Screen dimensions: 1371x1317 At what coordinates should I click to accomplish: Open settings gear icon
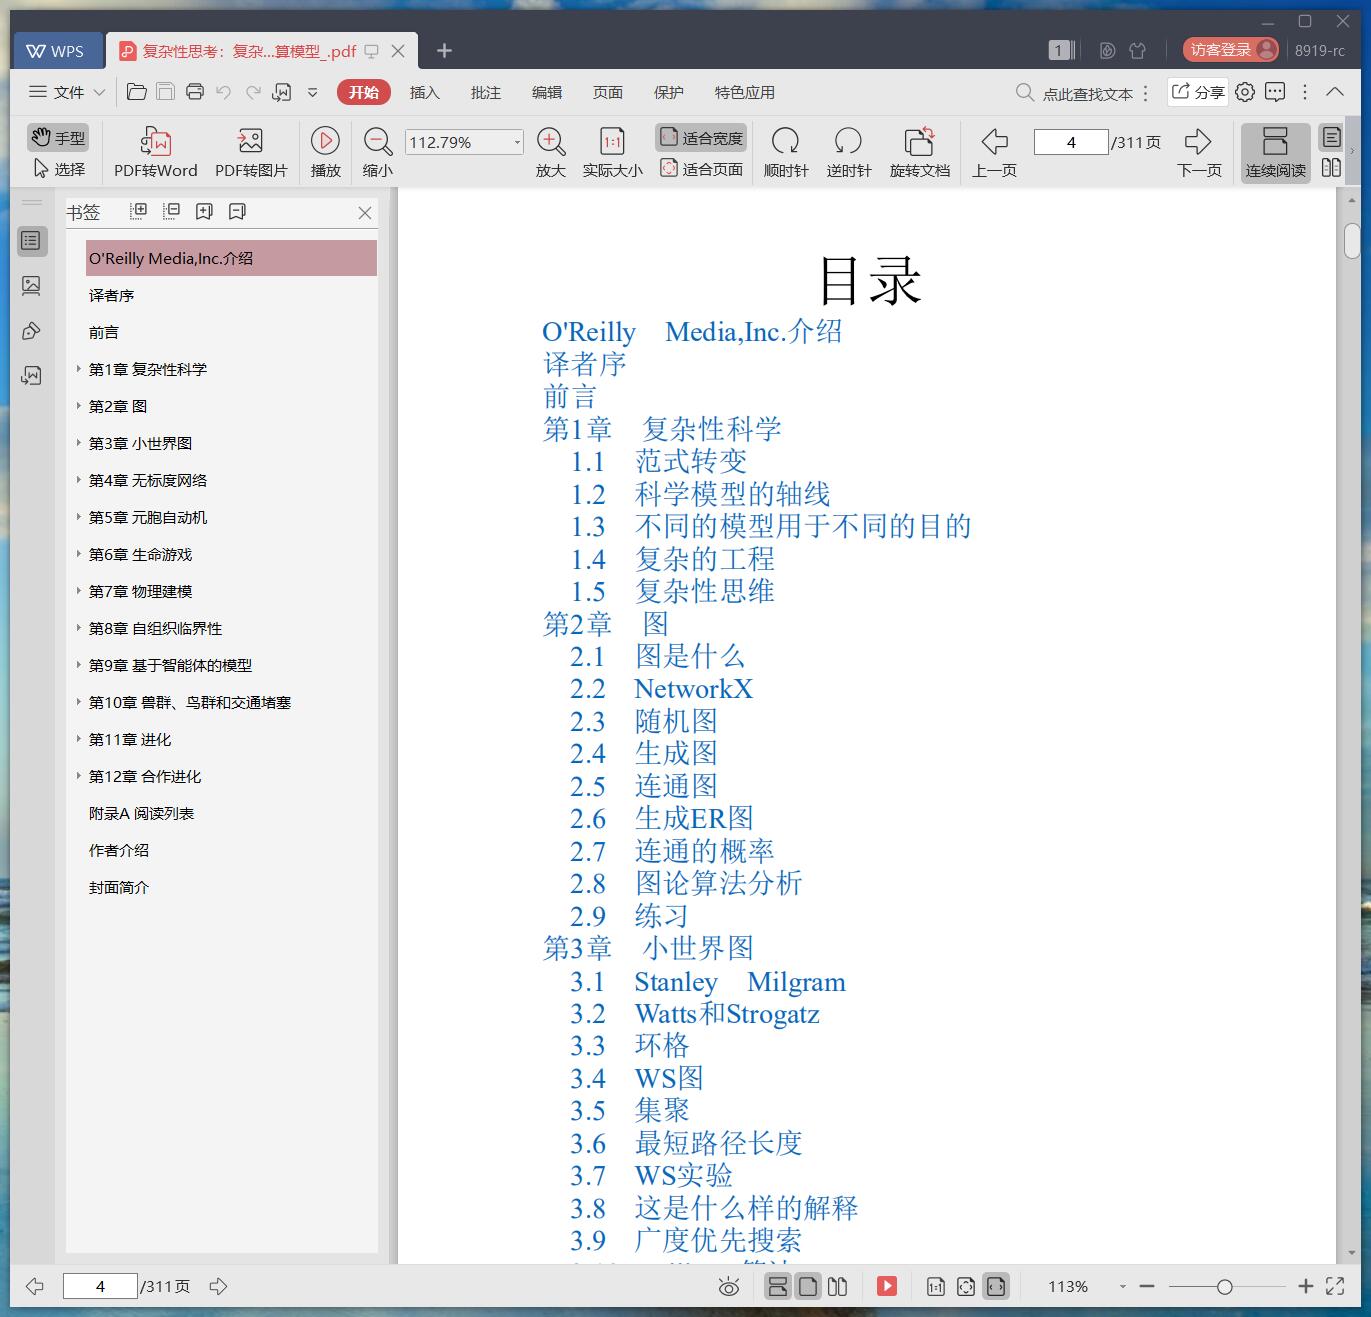point(1245,92)
